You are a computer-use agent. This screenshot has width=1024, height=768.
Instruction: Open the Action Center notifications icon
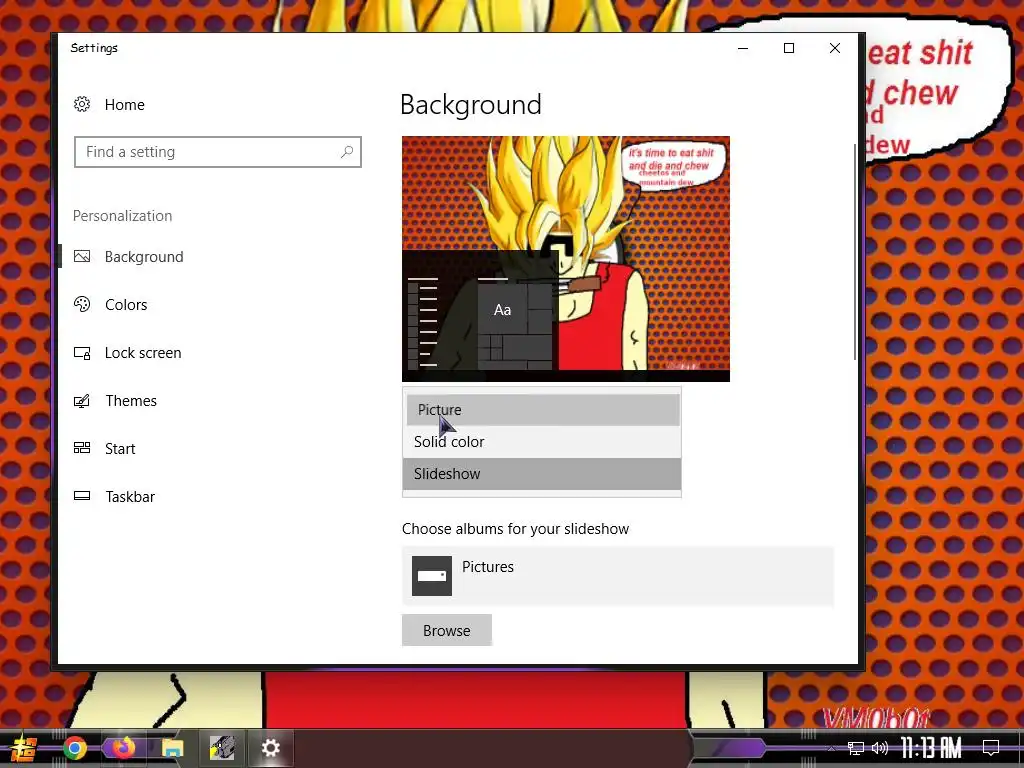991,748
